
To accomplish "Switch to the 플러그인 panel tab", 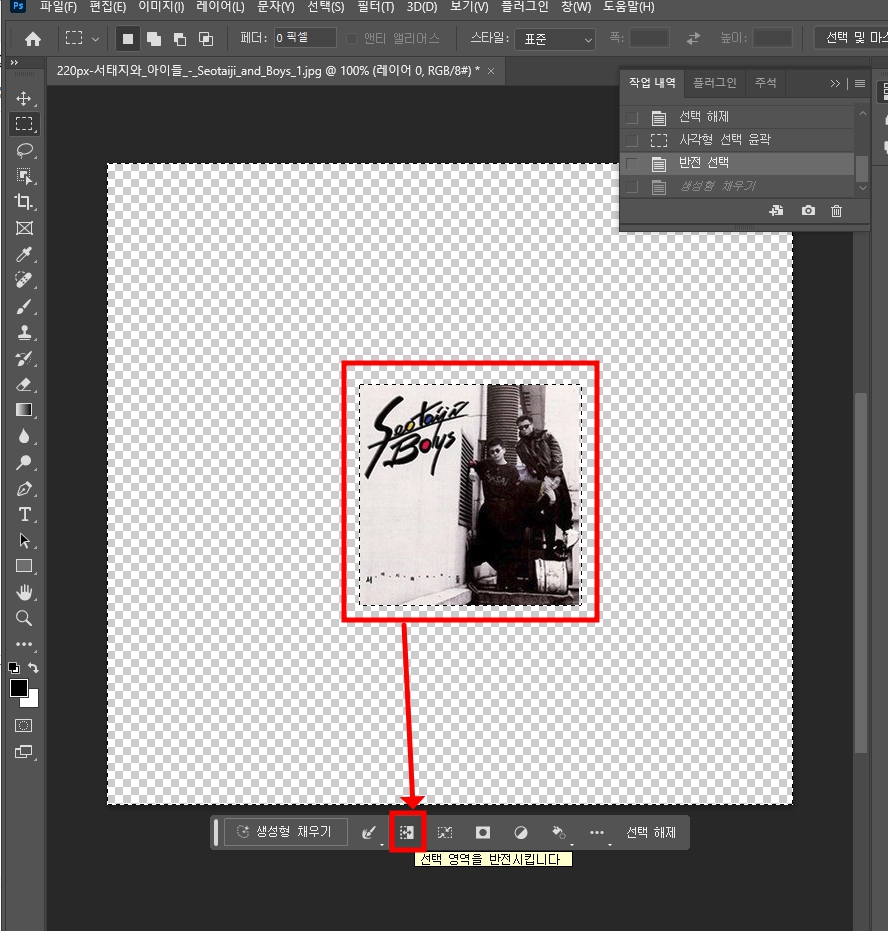I will [715, 83].
